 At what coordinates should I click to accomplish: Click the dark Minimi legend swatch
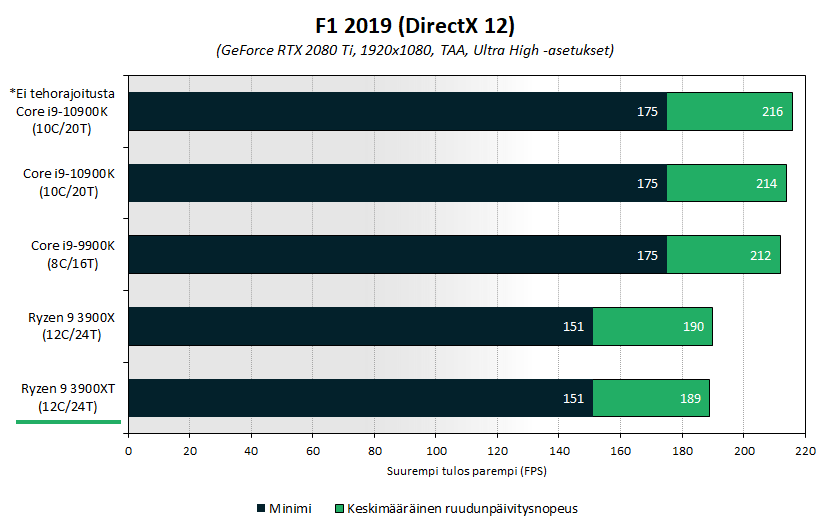tap(260, 508)
